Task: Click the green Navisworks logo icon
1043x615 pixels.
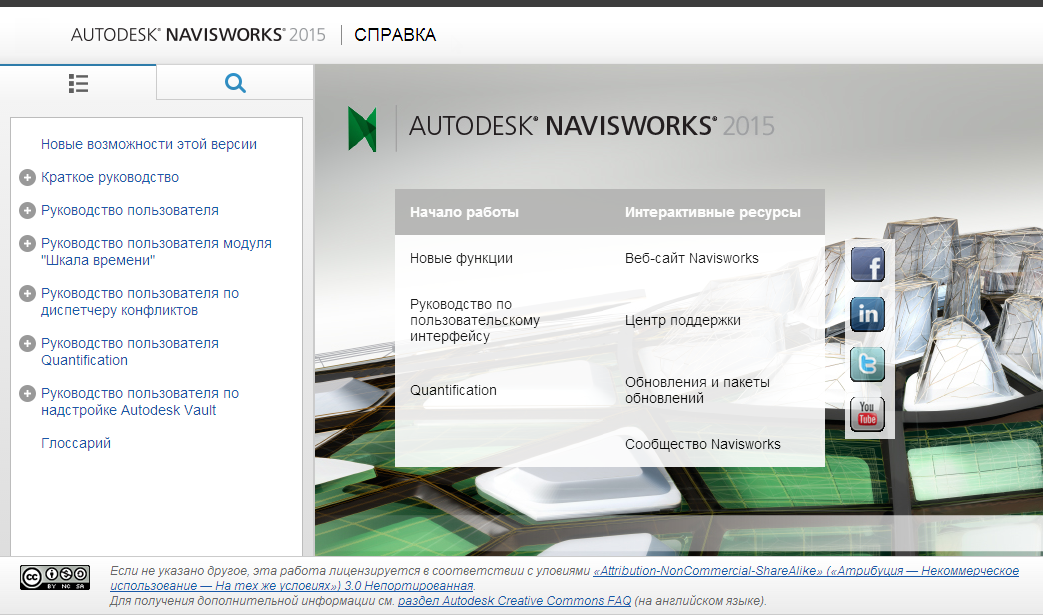Action: tap(362, 128)
